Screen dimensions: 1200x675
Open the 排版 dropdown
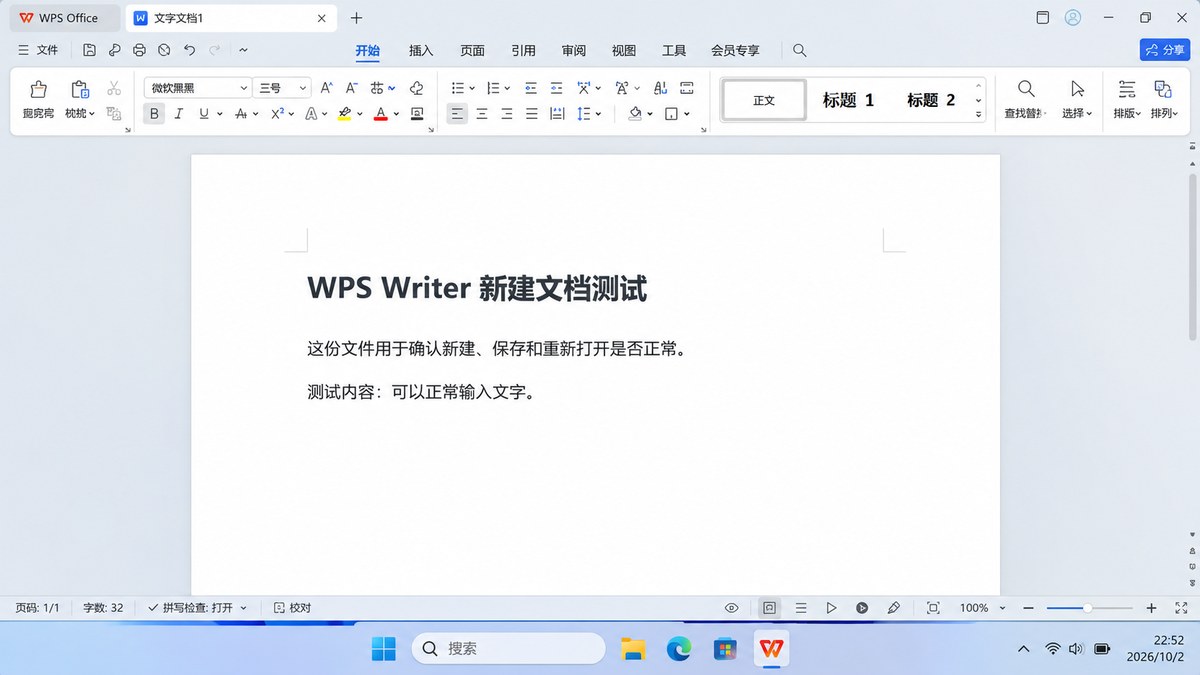[x=1127, y=114]
